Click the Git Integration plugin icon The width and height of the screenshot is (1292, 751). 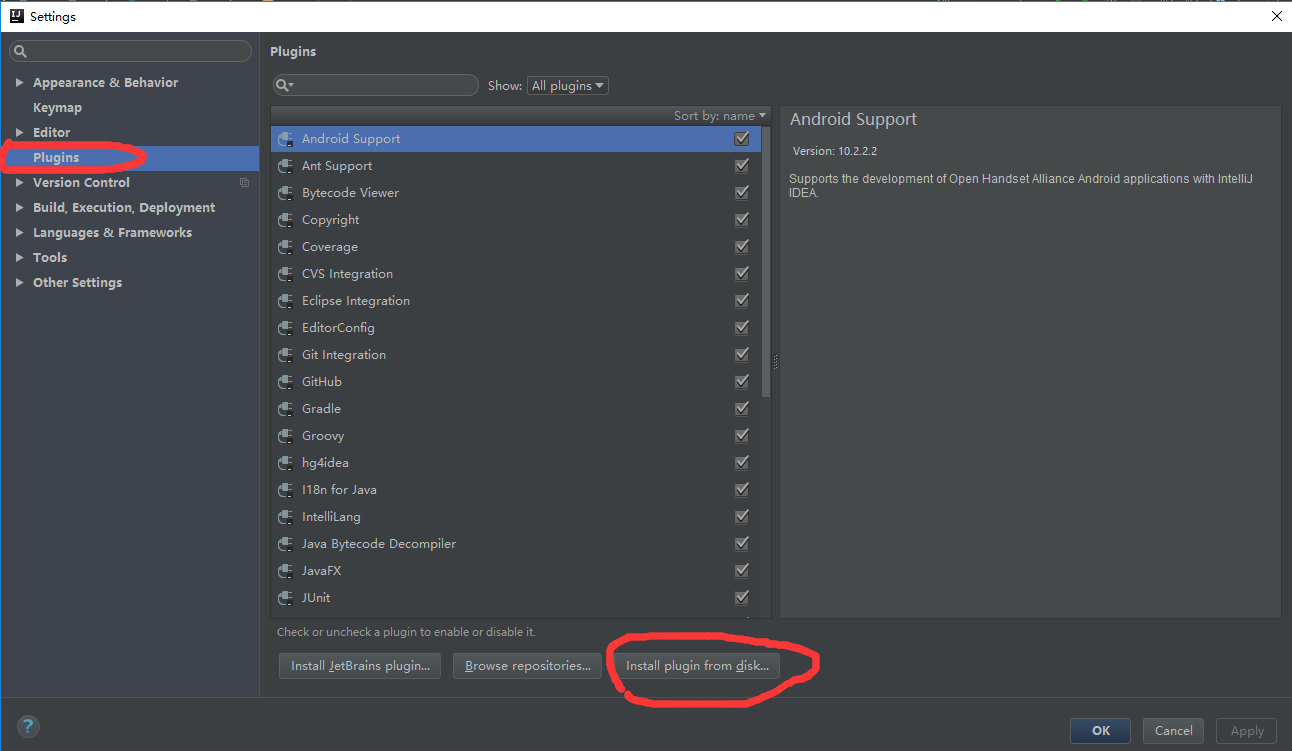pos(285,355)
